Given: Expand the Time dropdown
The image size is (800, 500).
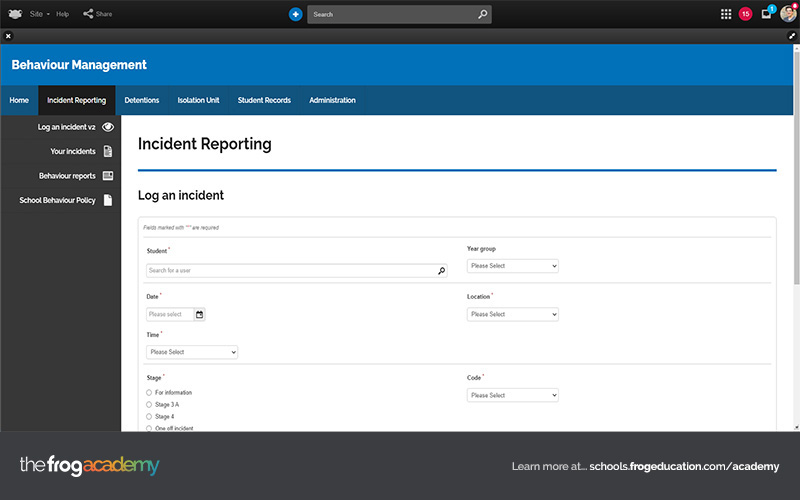Looking at the screenshot, I should 192,352.
